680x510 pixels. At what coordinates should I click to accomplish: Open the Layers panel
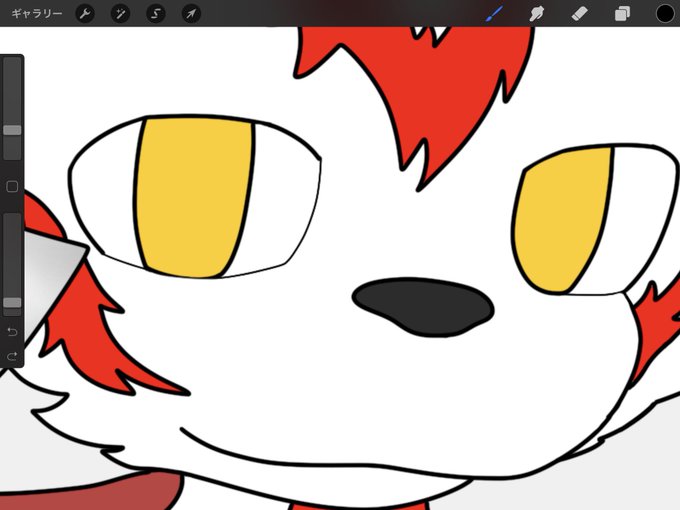622,14
